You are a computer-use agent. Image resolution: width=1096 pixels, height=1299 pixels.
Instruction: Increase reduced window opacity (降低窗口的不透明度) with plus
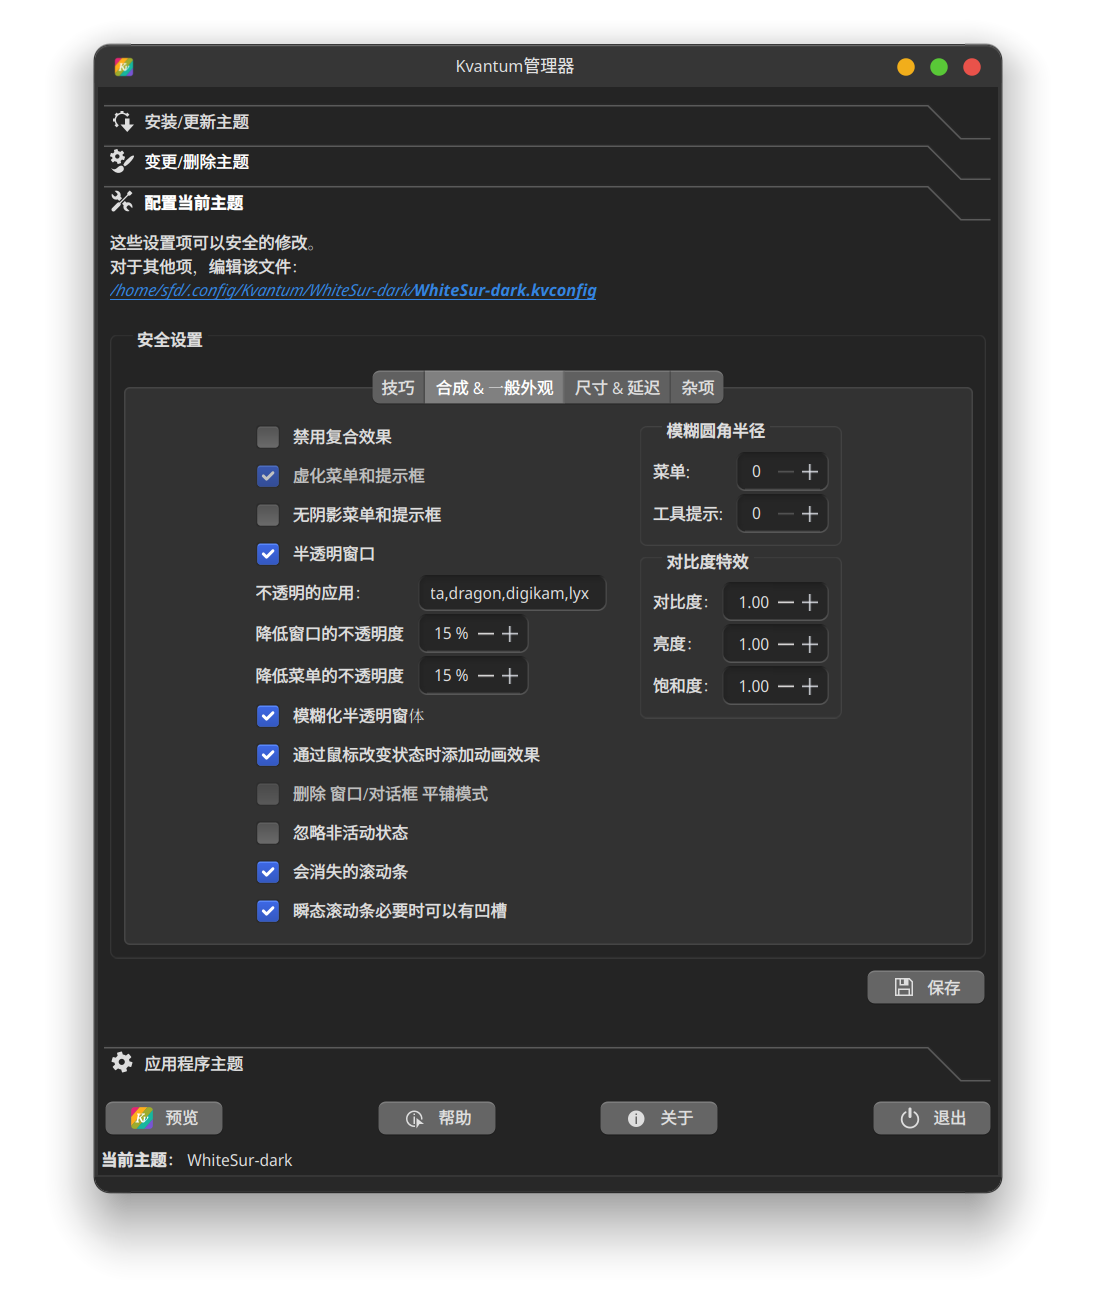(510, 634)
